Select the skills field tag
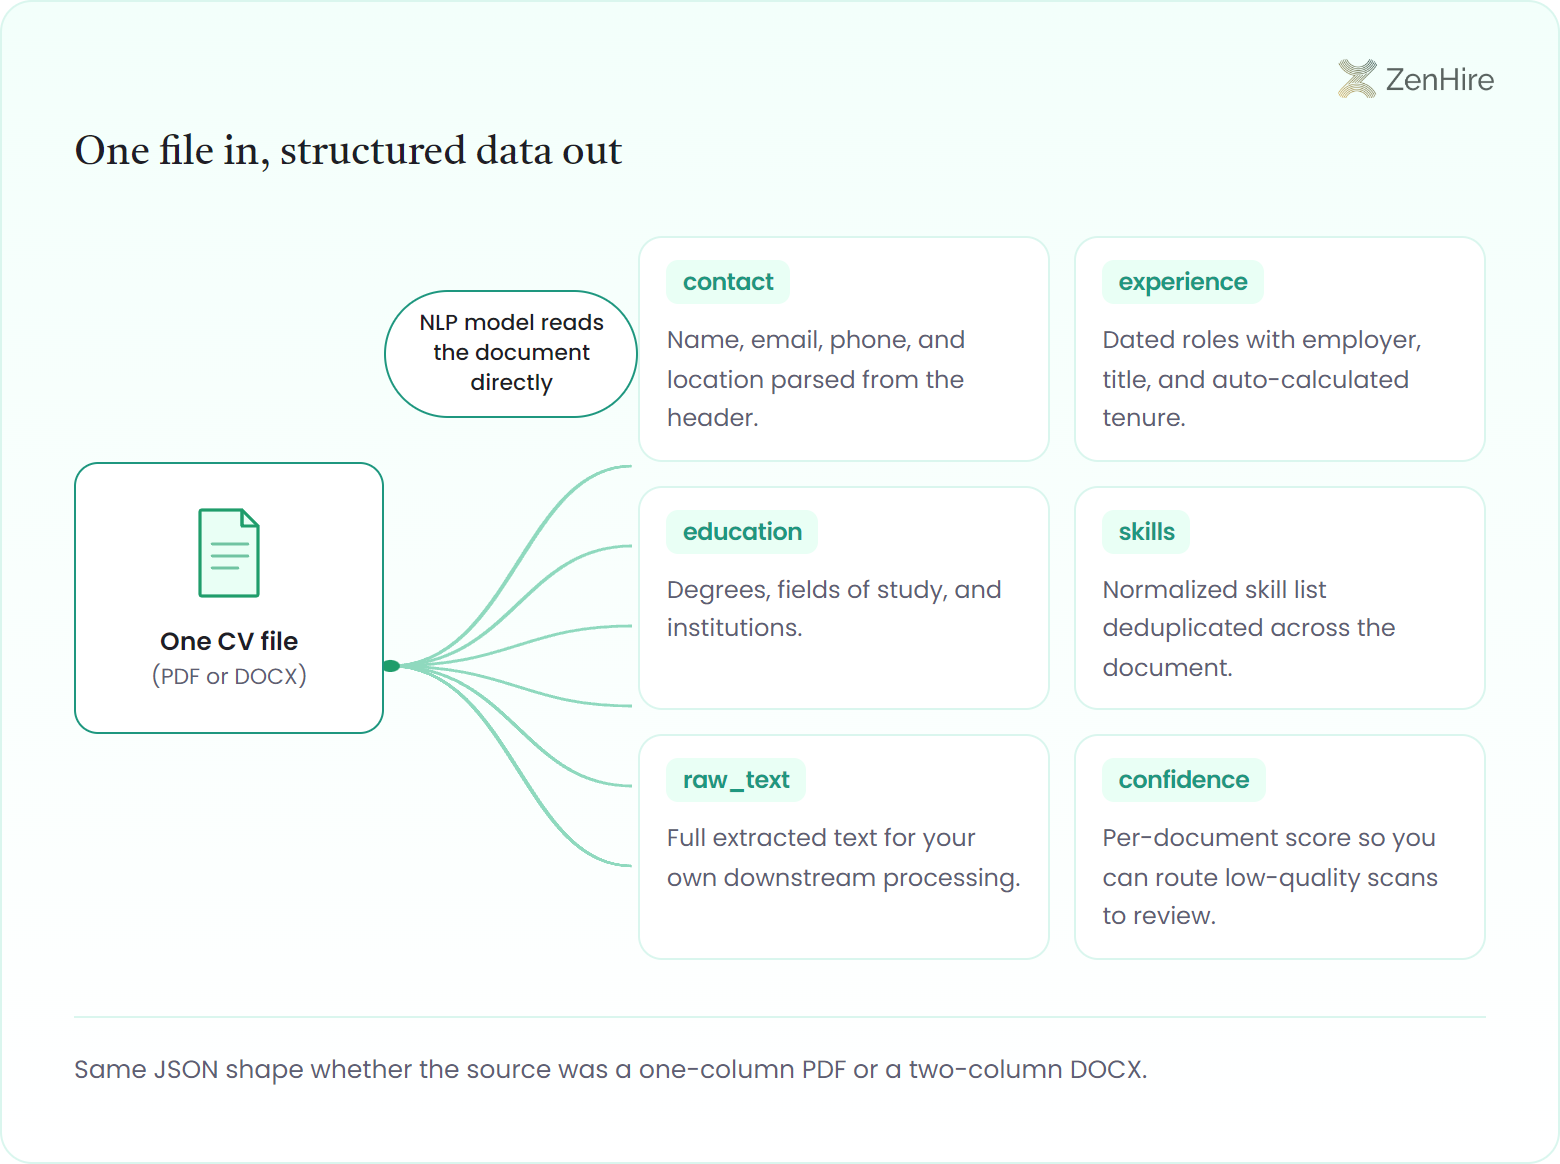 (1146, 532)
